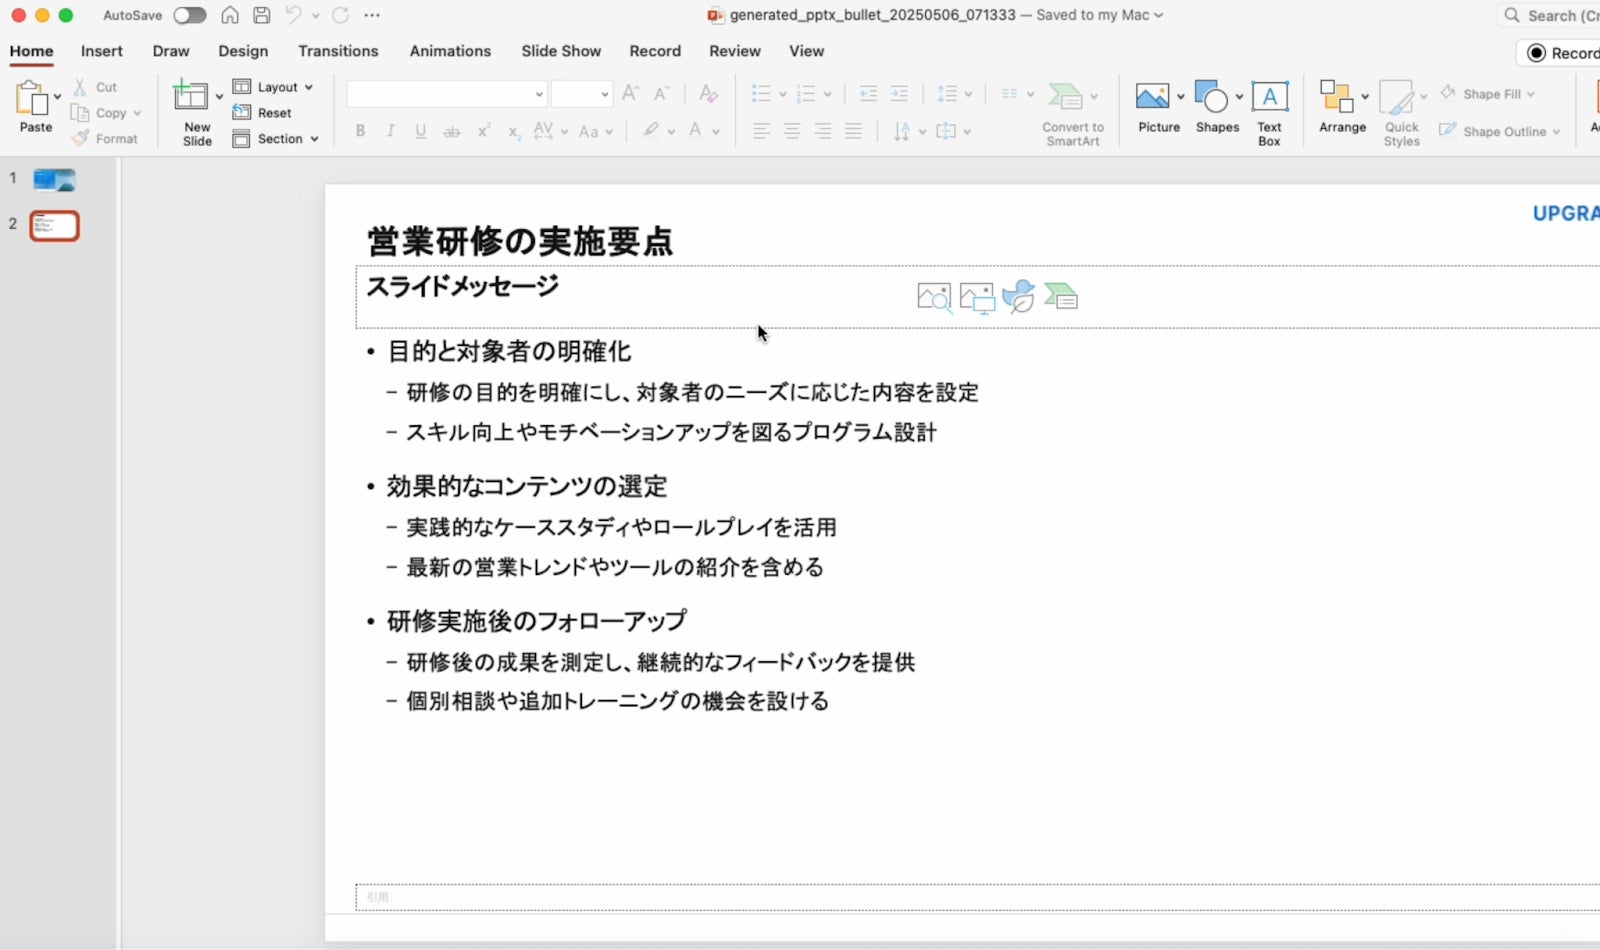
Task: Click the stock images placeholder icon
Action: (934, 297)
